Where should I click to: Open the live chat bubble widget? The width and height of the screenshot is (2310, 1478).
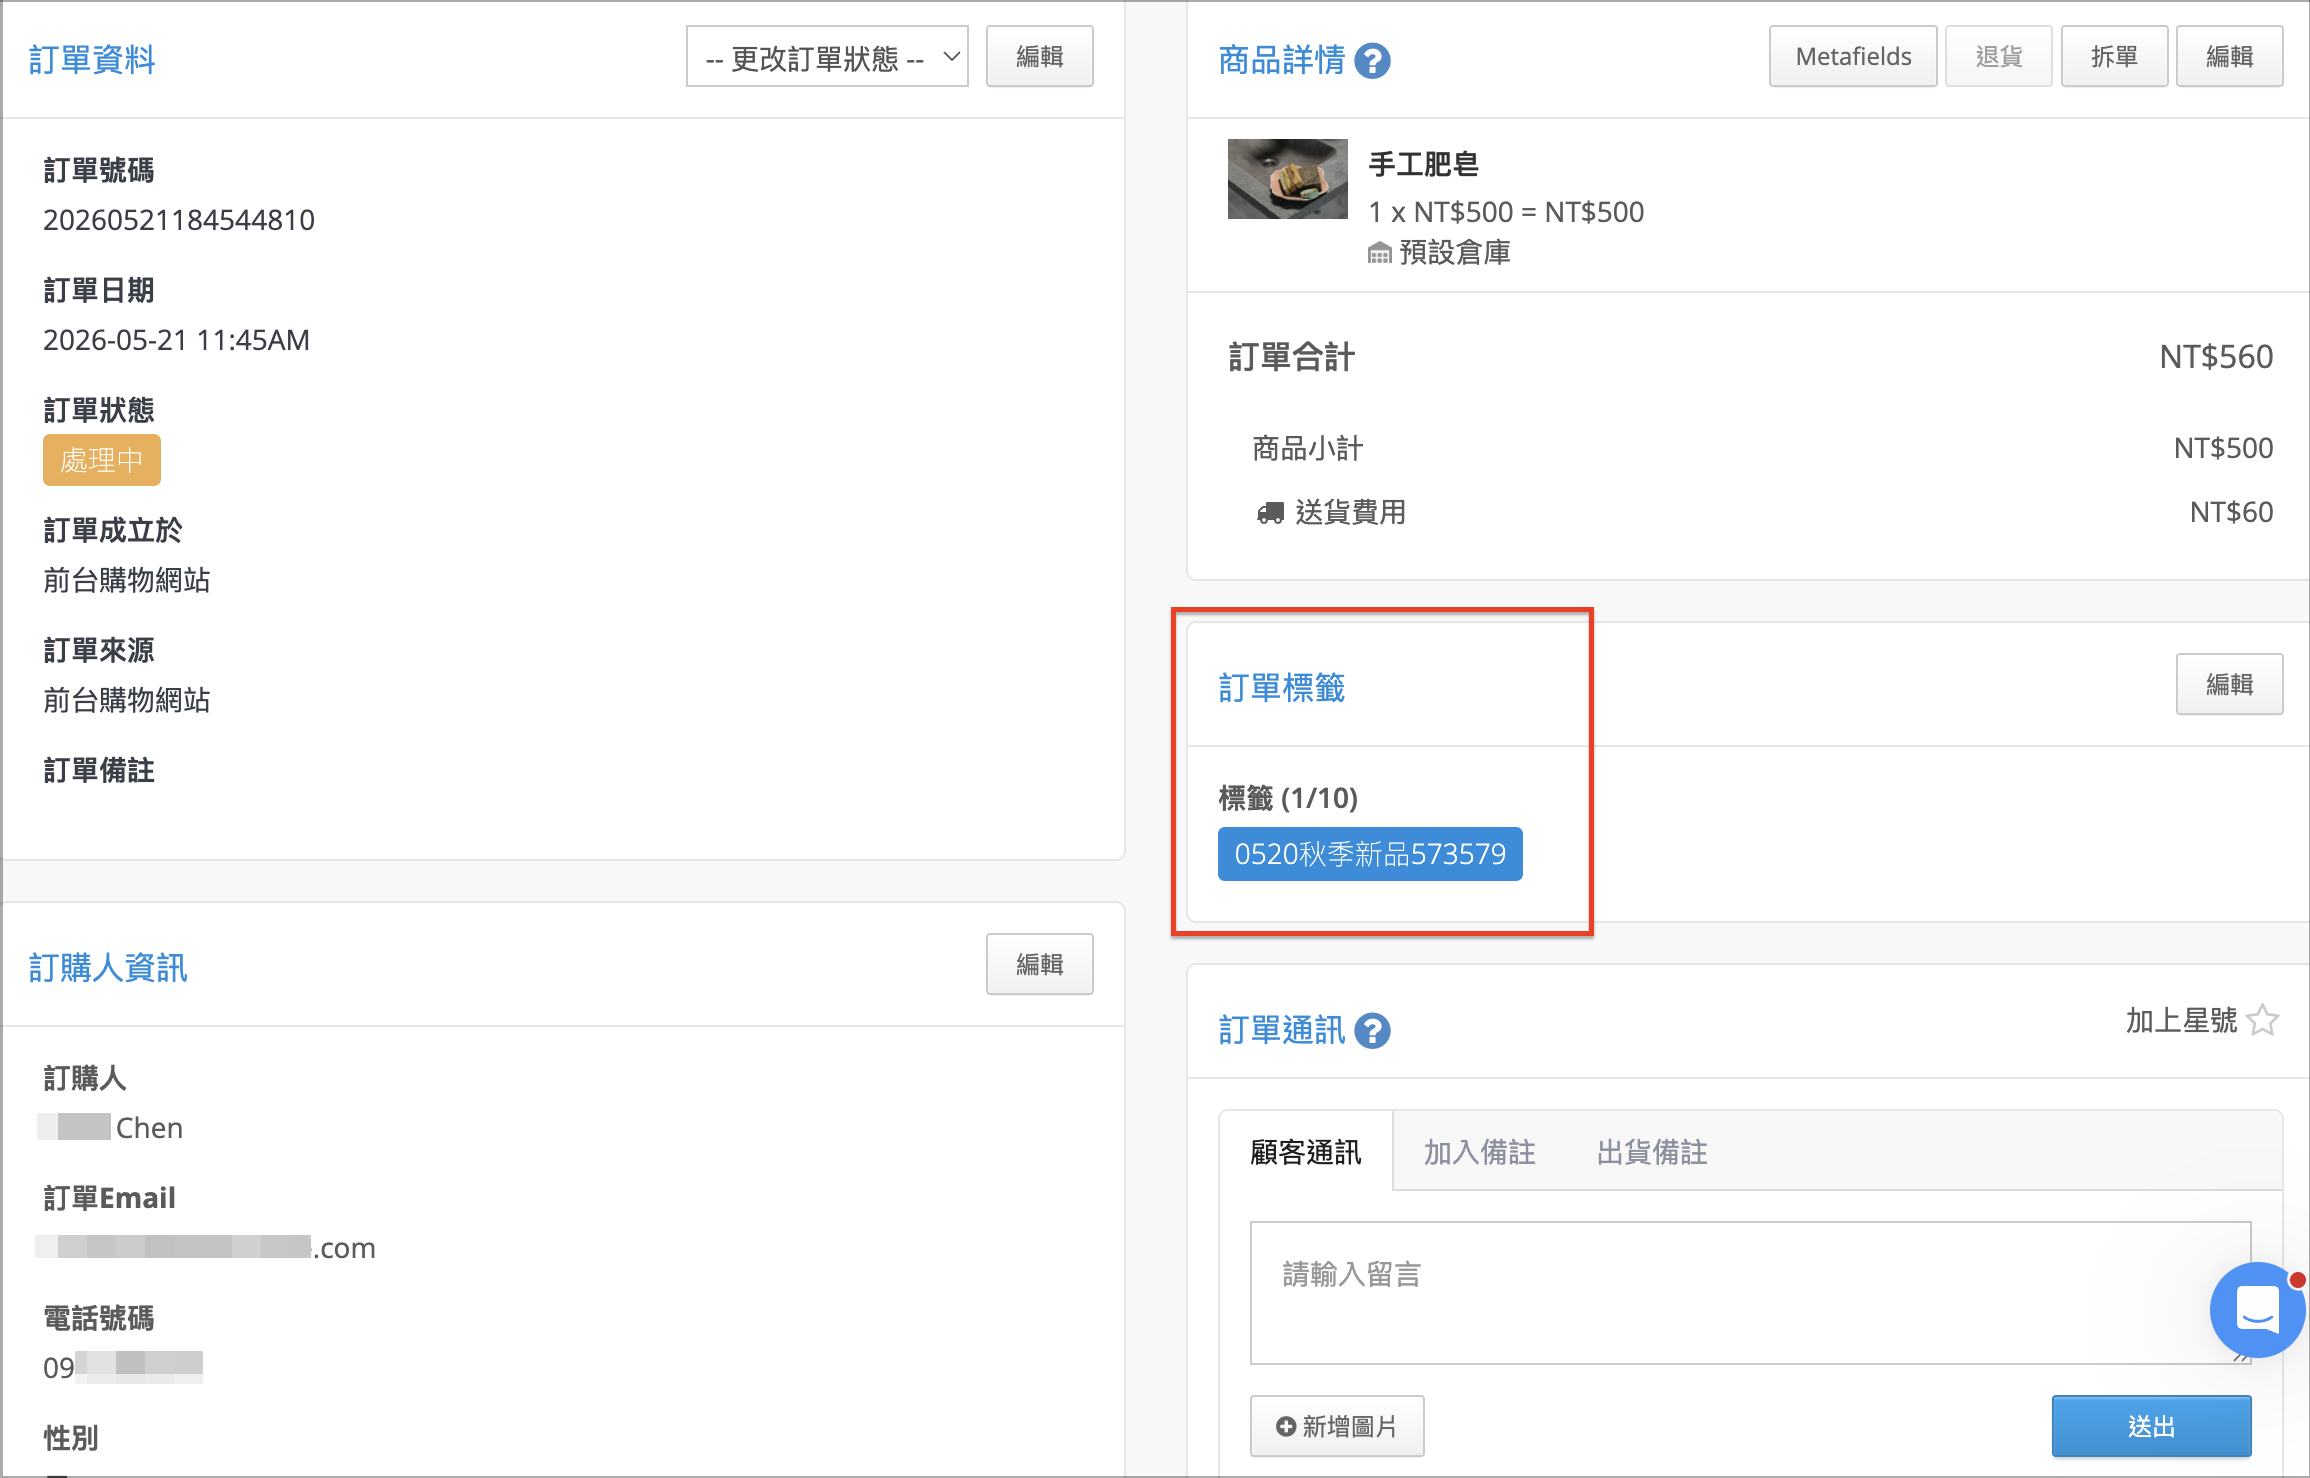[x=2256, y=1309]
